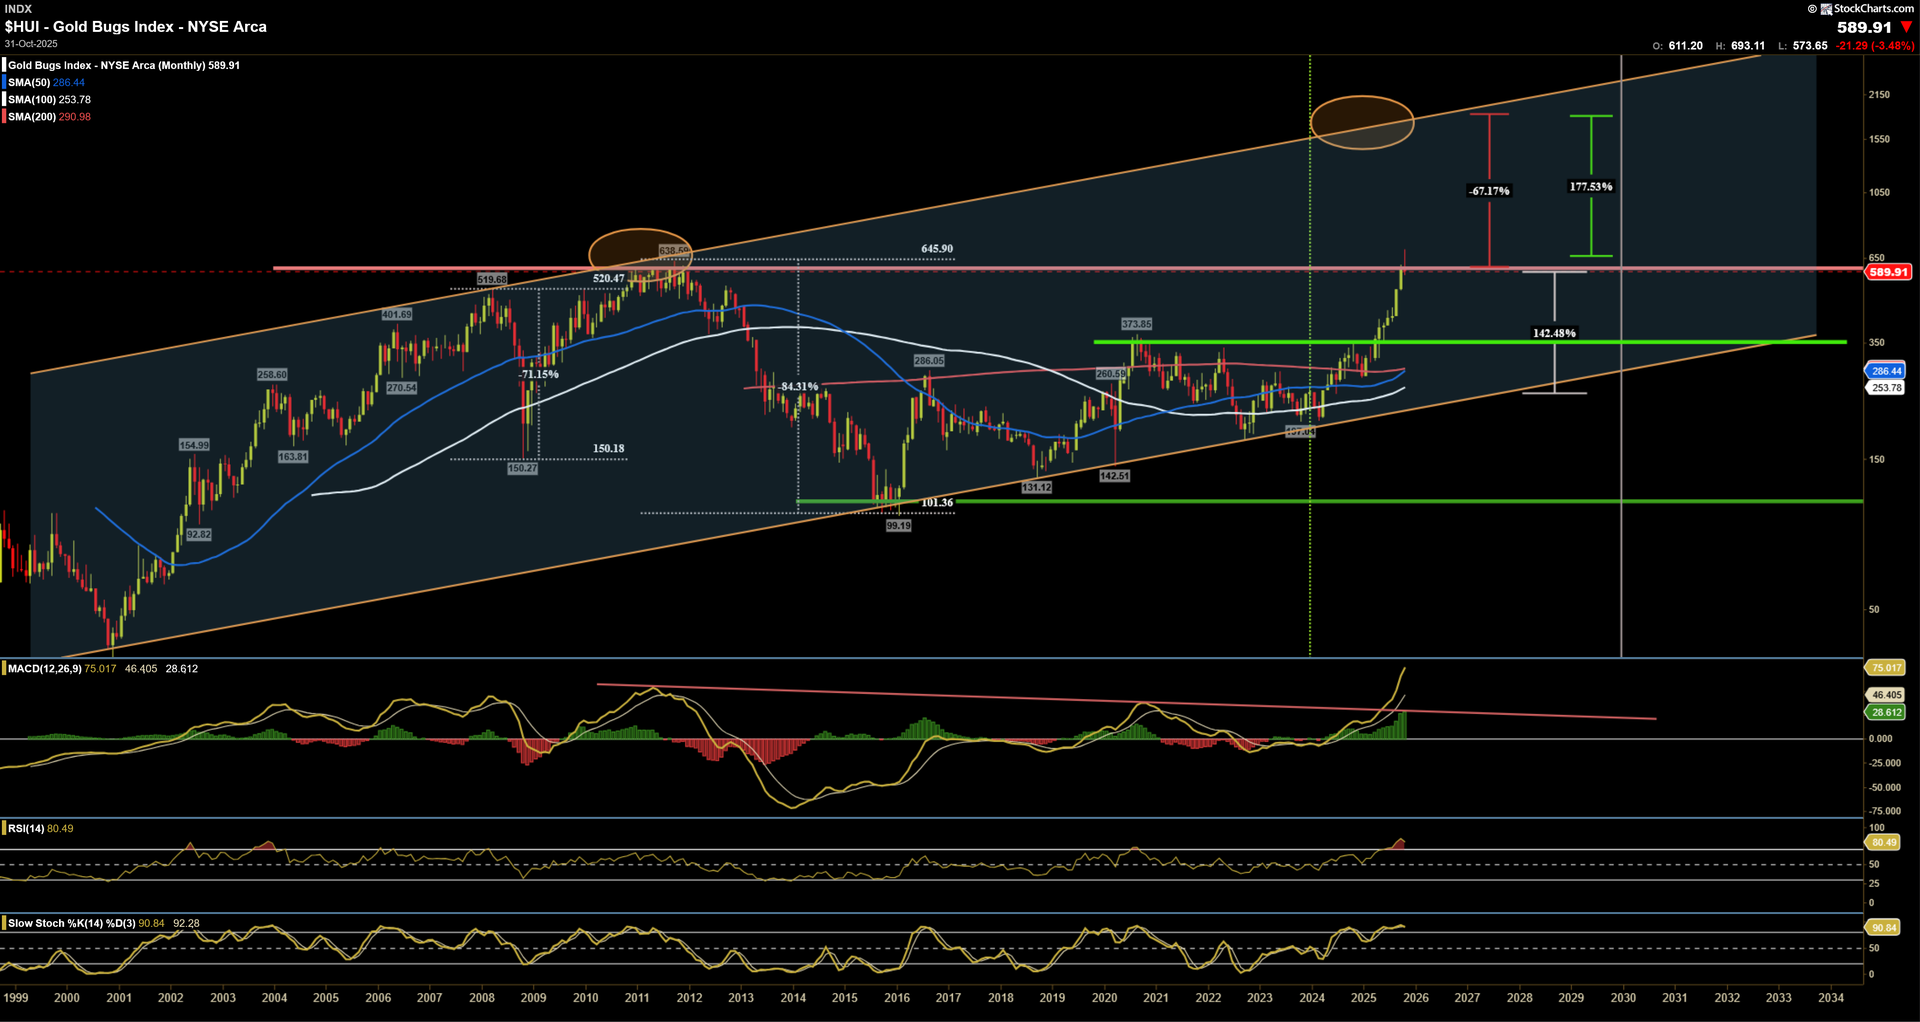This screenshot has height=1022, width=1920.
Task: Select the SMA(100) legend entry
Action: 49,99
